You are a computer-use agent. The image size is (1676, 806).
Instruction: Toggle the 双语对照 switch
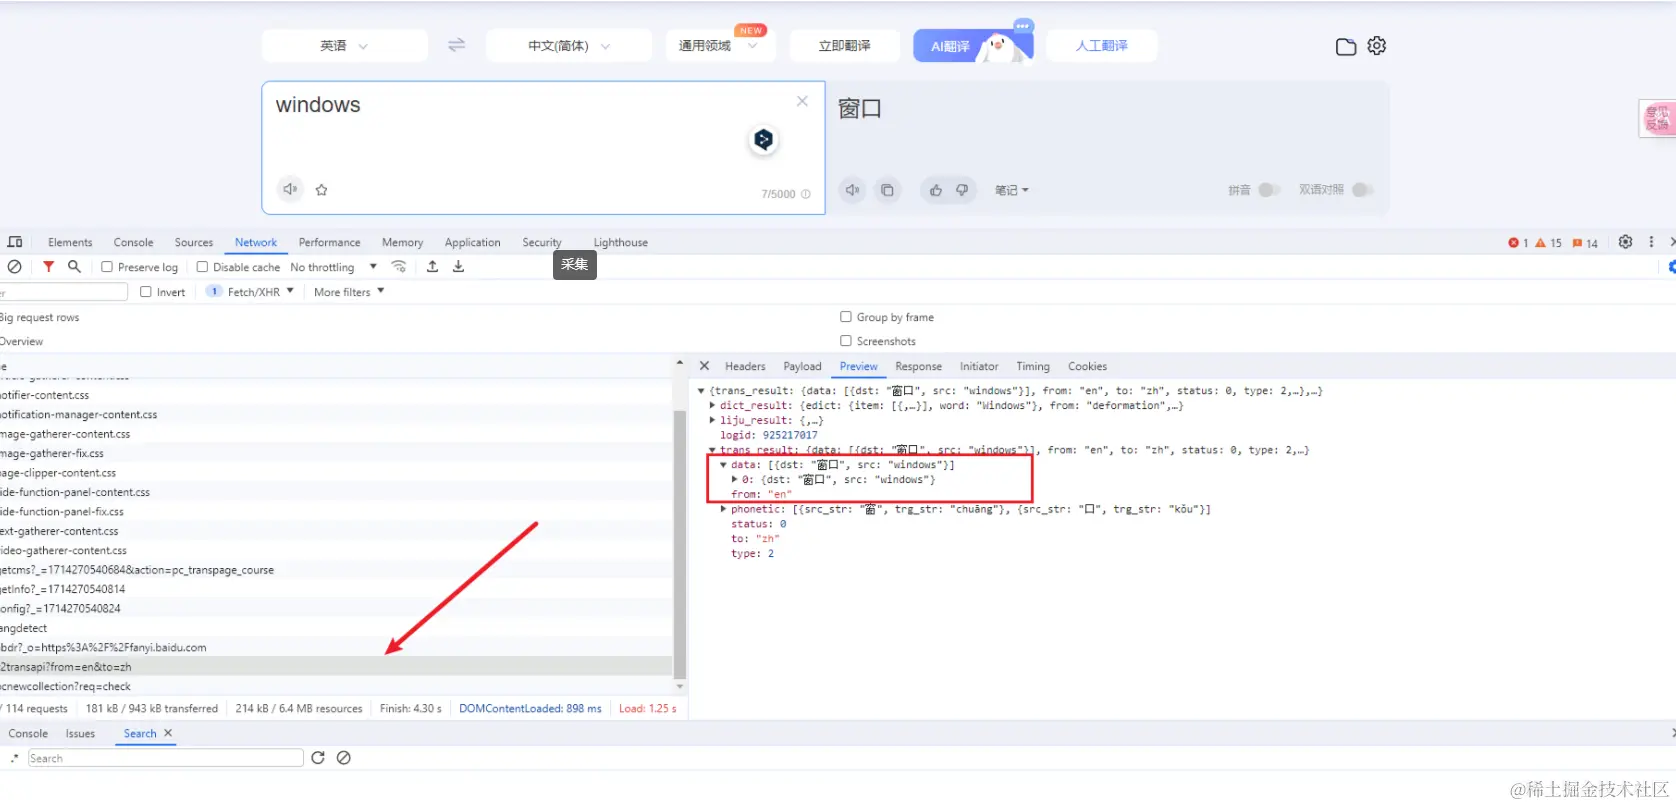tap(1363, 190)
